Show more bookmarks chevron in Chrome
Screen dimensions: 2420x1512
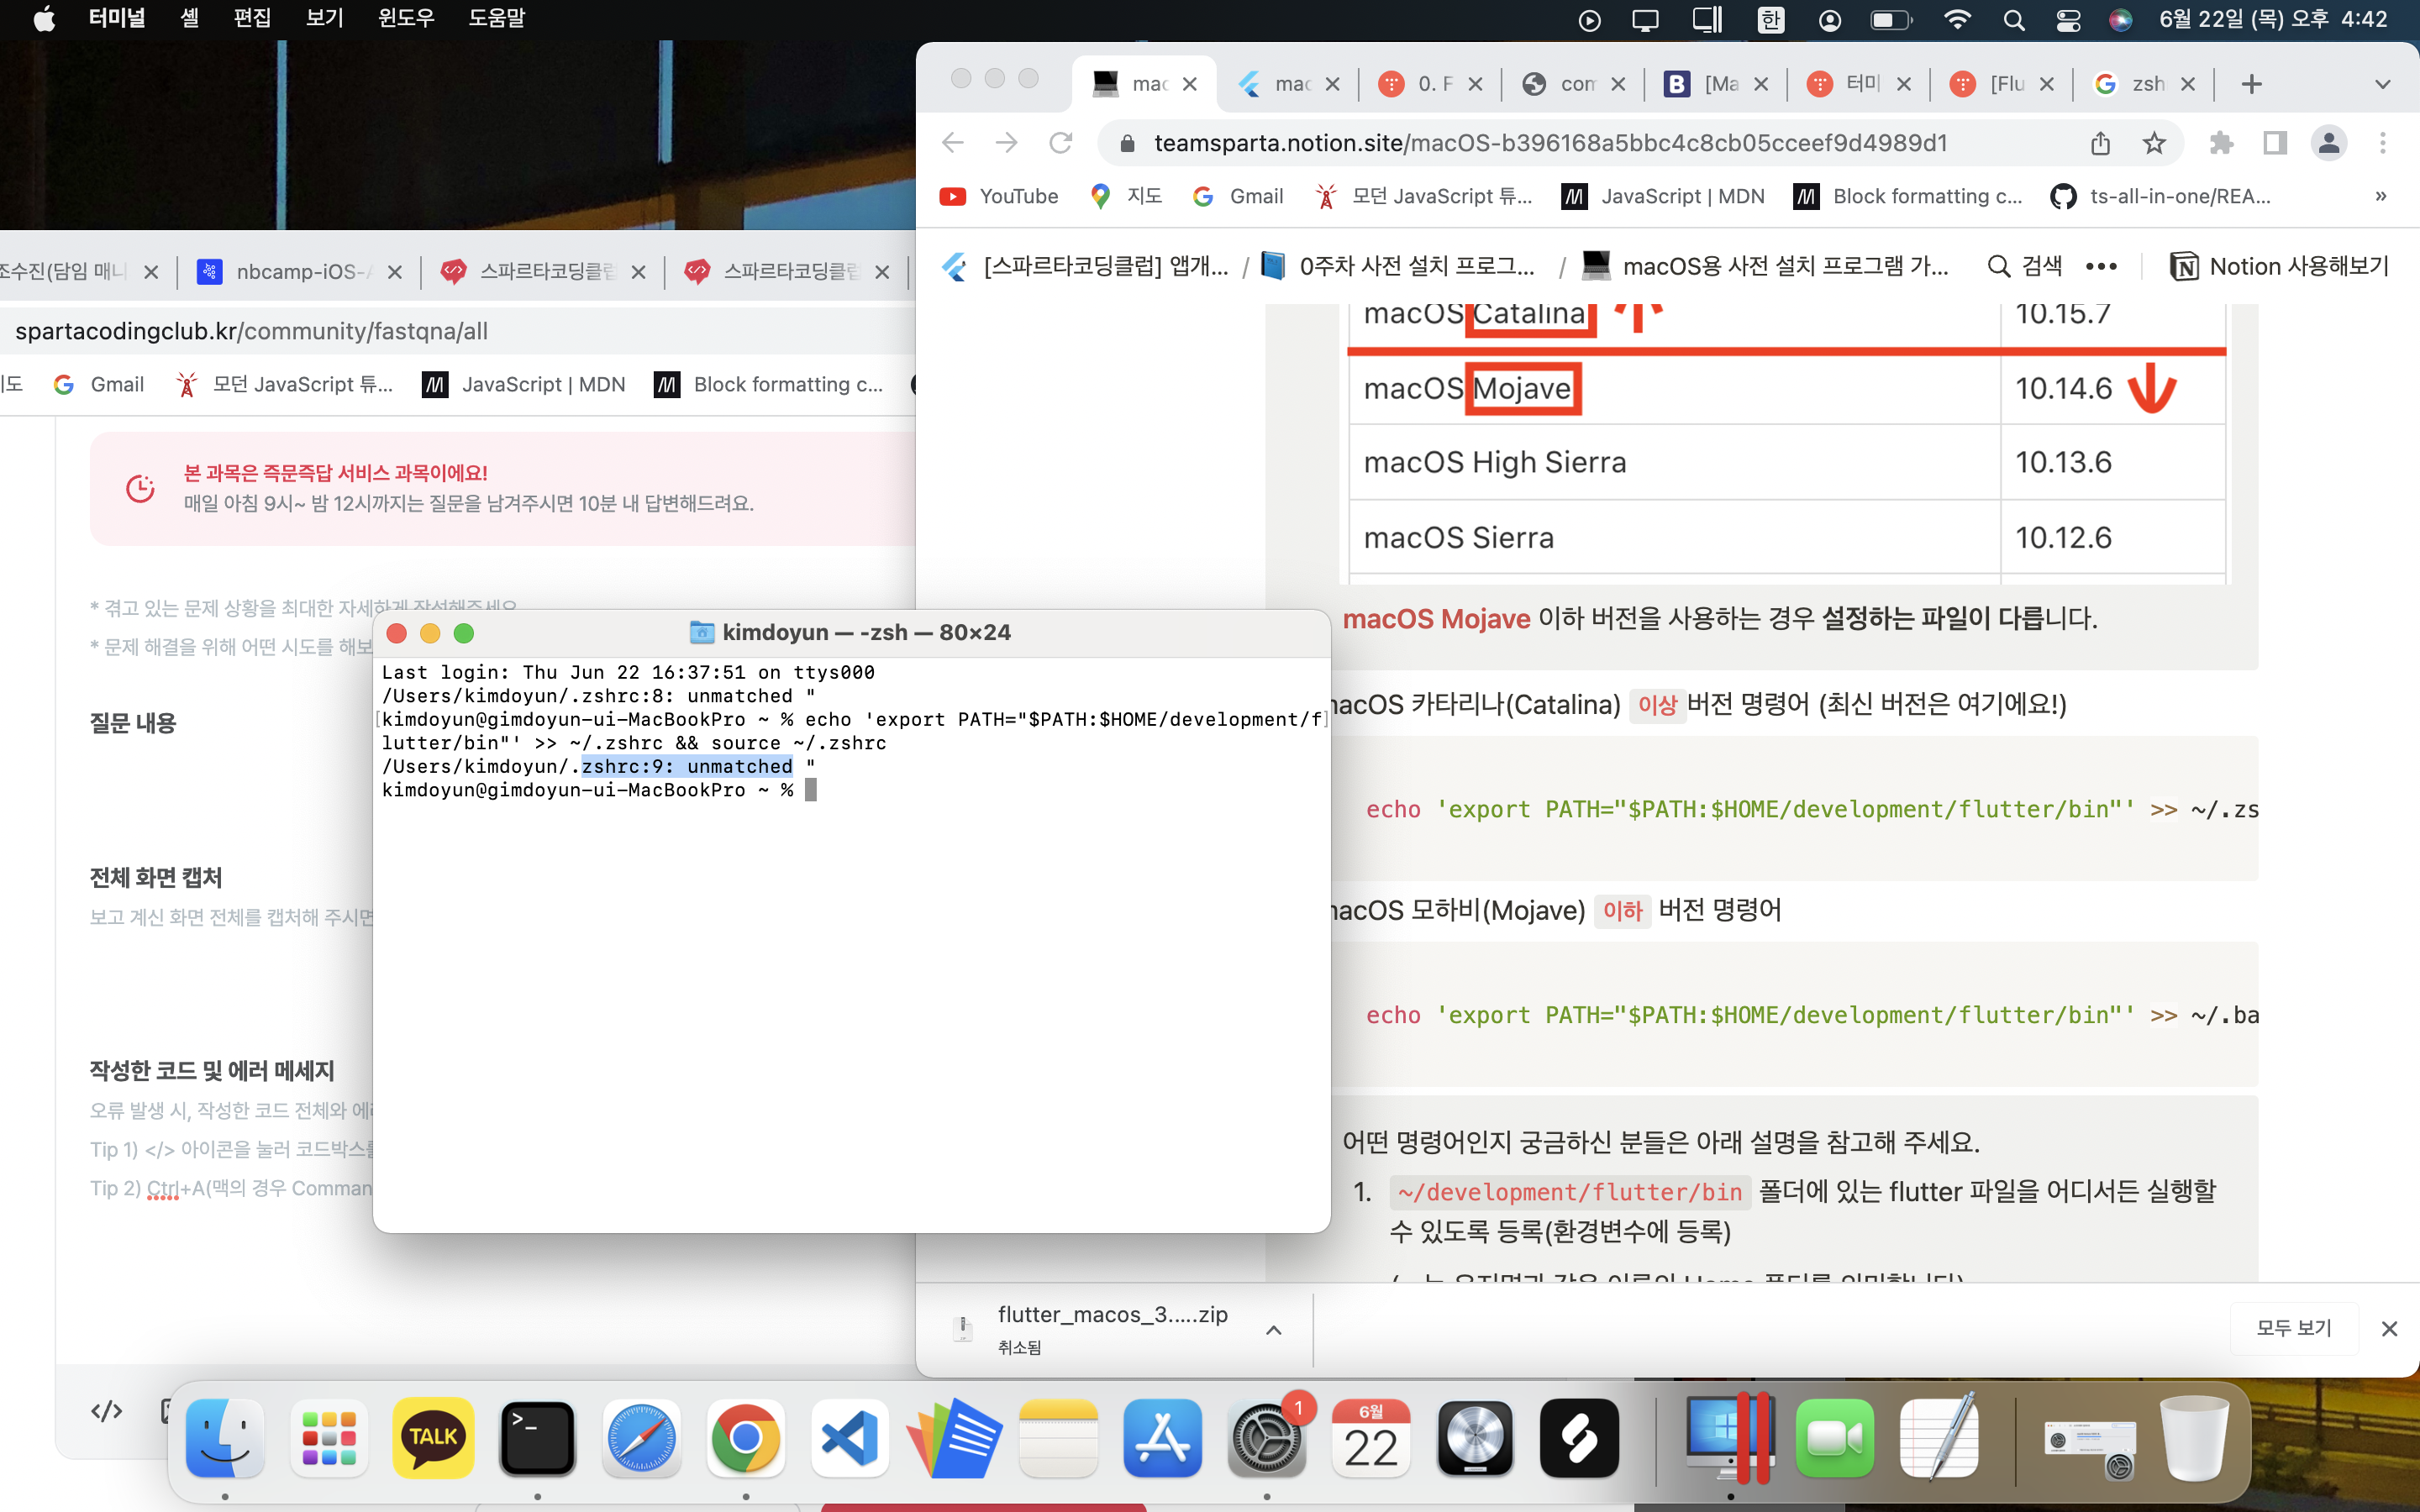coord(2381,196)
